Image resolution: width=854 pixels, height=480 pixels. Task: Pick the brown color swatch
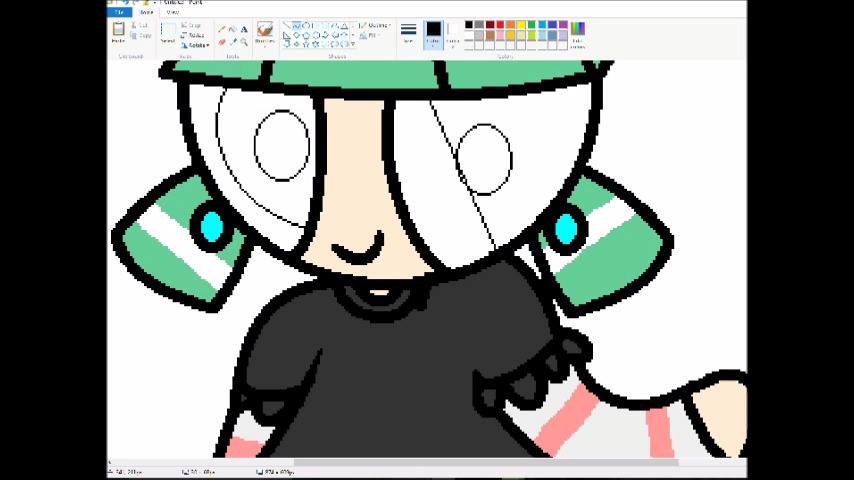pyautogui.click(x=490, y=35)
